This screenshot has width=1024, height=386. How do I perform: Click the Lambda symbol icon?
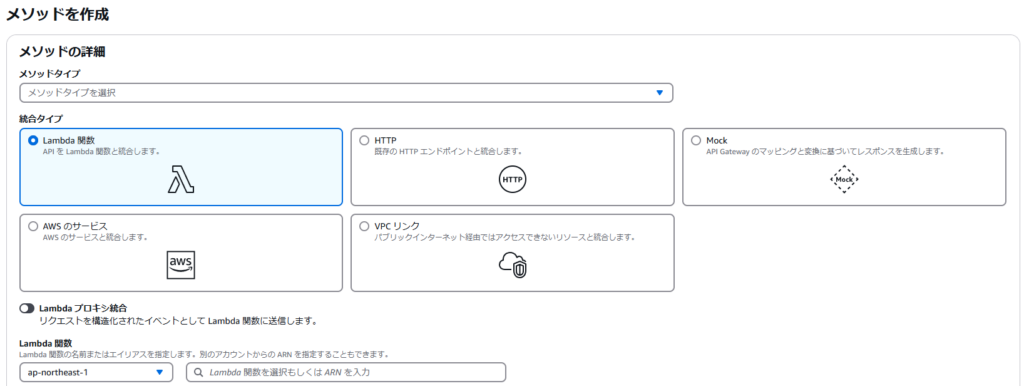click(x=181, y=179)
